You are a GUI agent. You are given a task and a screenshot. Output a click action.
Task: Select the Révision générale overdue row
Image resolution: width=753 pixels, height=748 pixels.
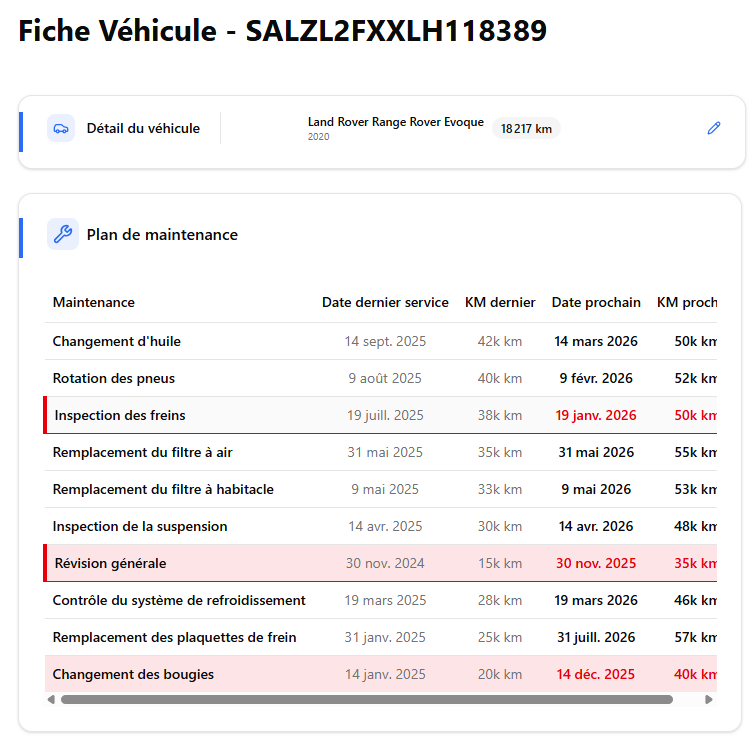(110, 563)
